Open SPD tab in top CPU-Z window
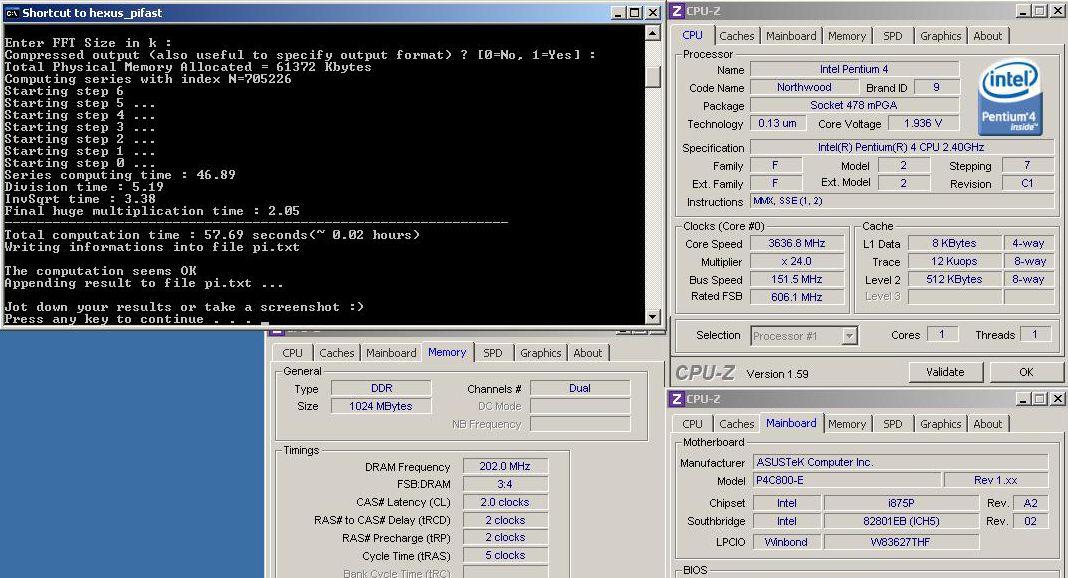This screenshot has width=1068, height=578. 892,36
